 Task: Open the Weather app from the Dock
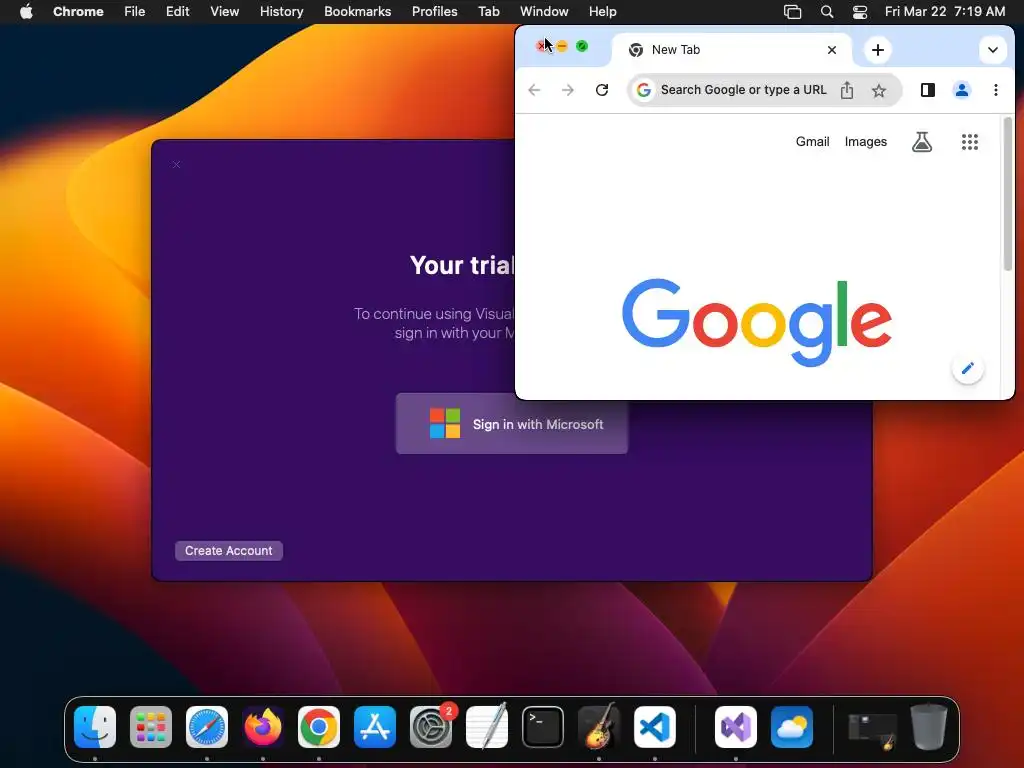pos(792,727)
